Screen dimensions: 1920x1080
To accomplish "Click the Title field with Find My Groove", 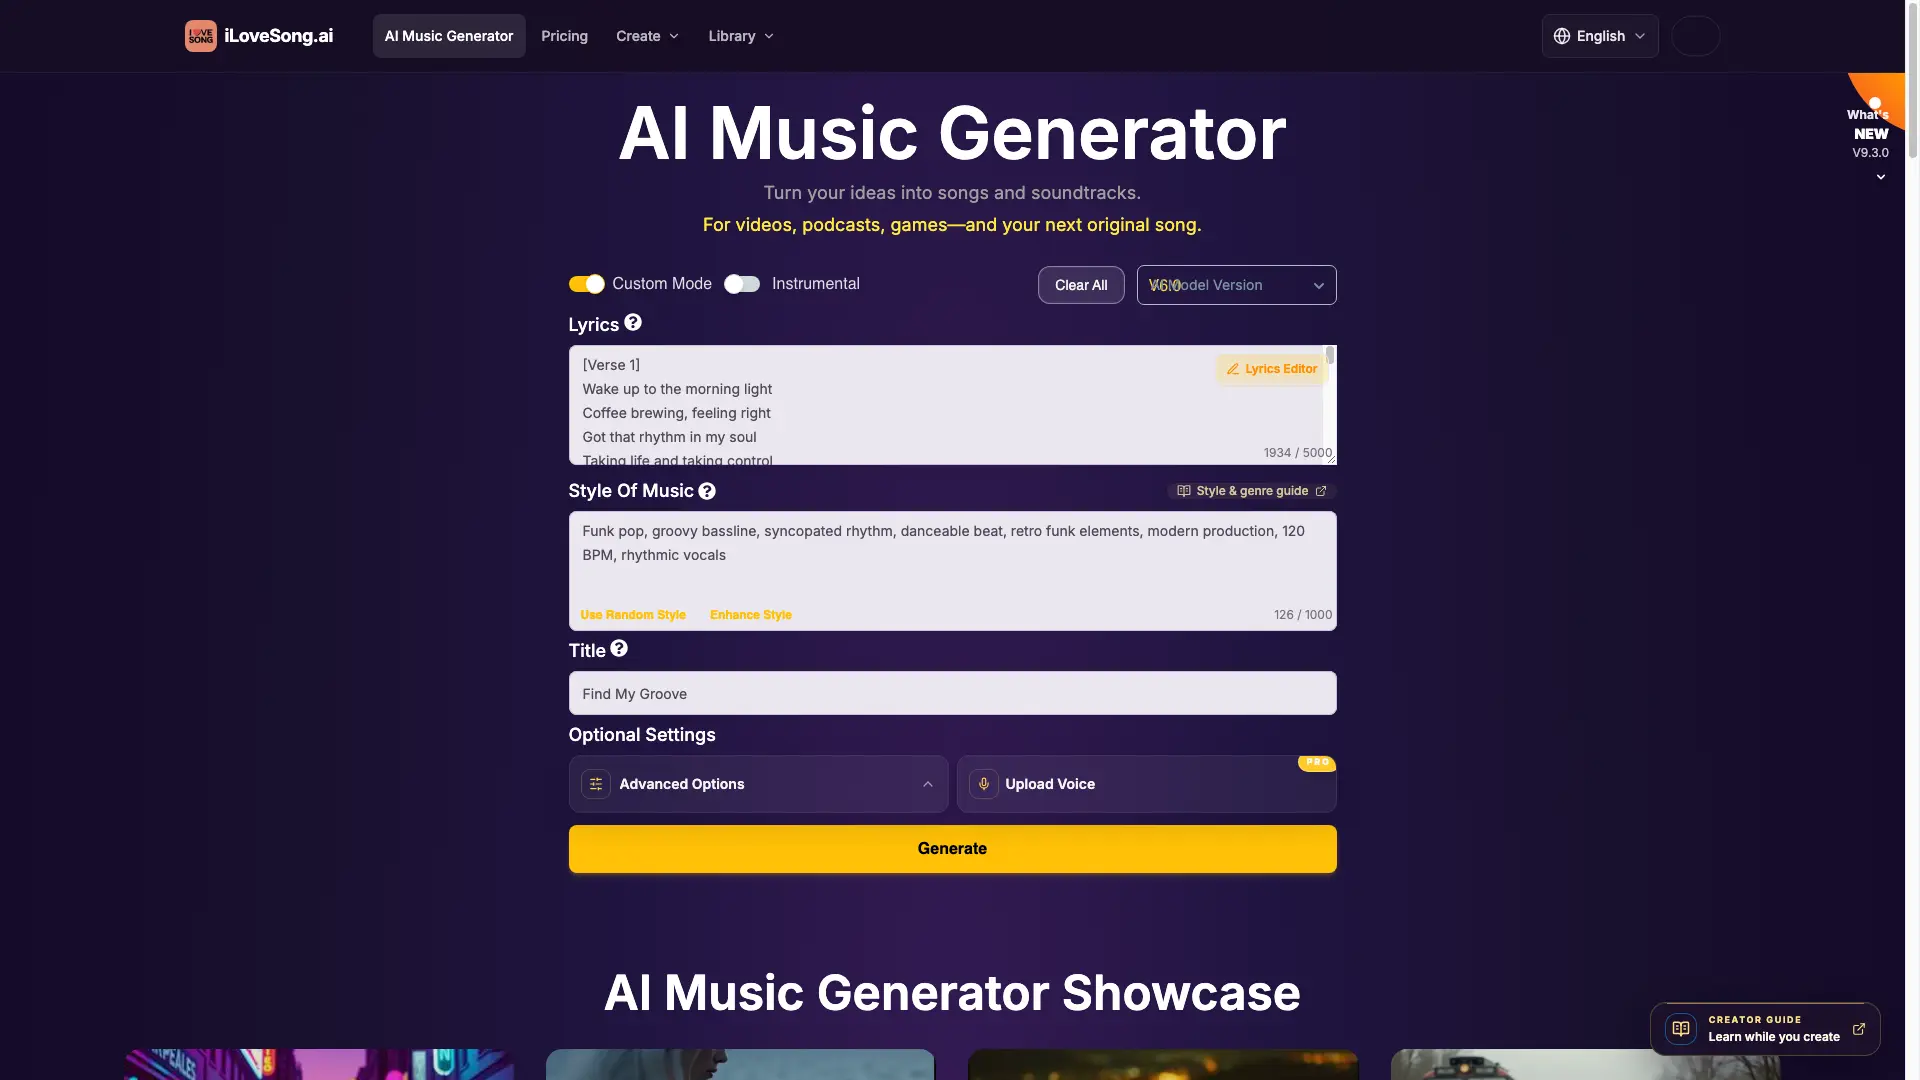I will [x=953, y=693].
